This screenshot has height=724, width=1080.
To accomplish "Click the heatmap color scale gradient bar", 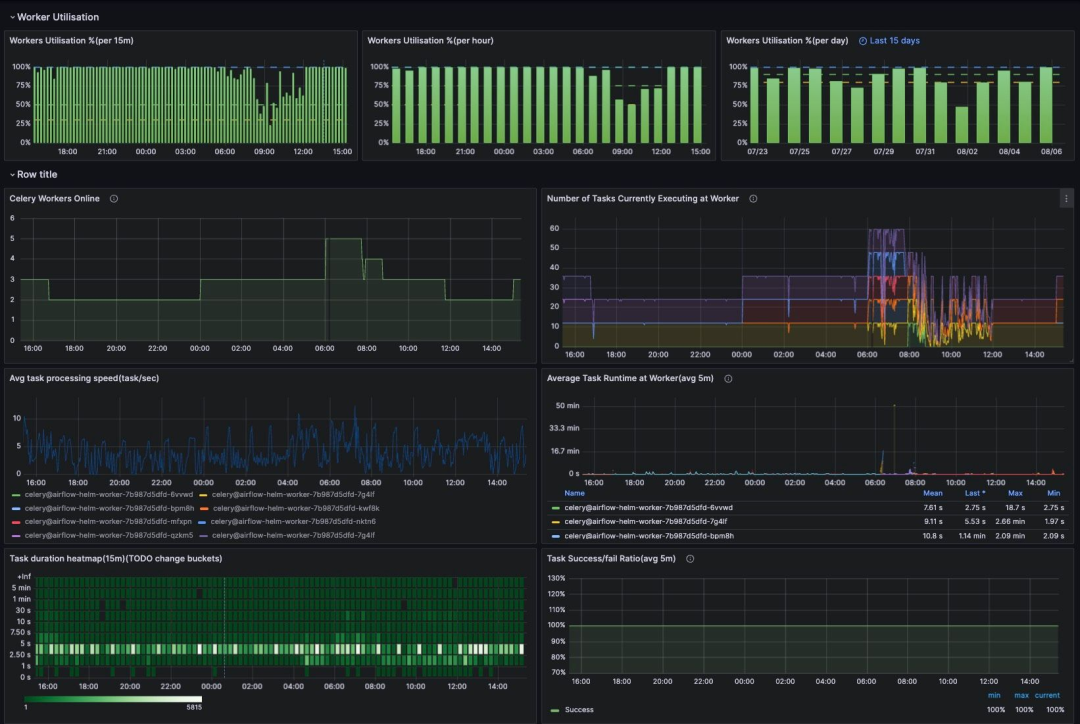I will 113,698.
